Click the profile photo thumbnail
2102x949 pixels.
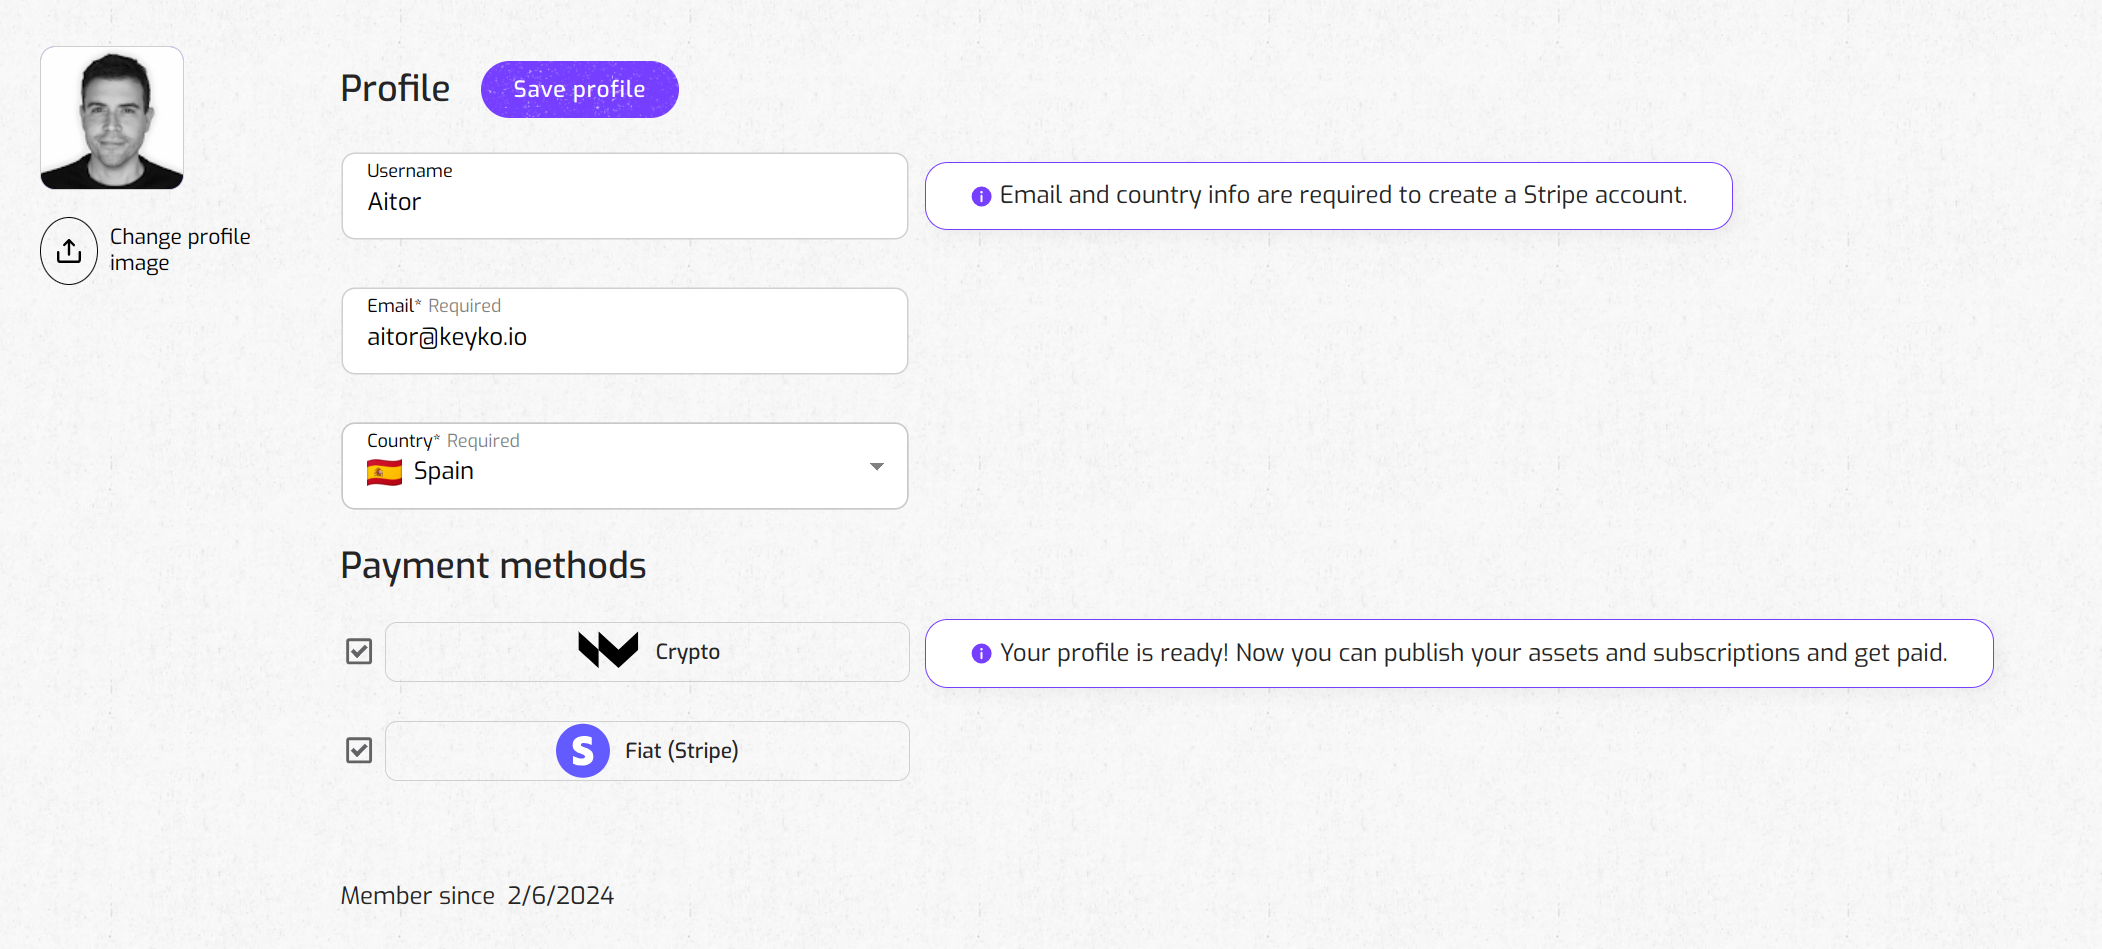coord(112,118)
